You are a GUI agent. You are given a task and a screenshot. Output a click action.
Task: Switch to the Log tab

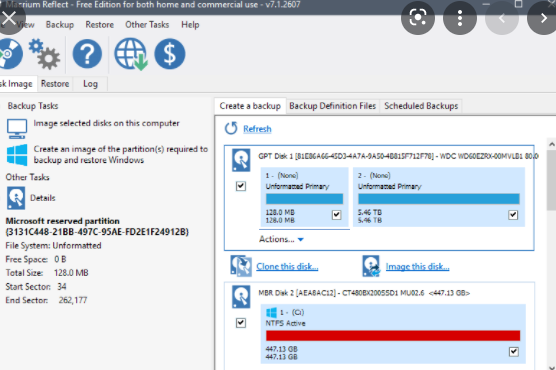tap(90, 84)
